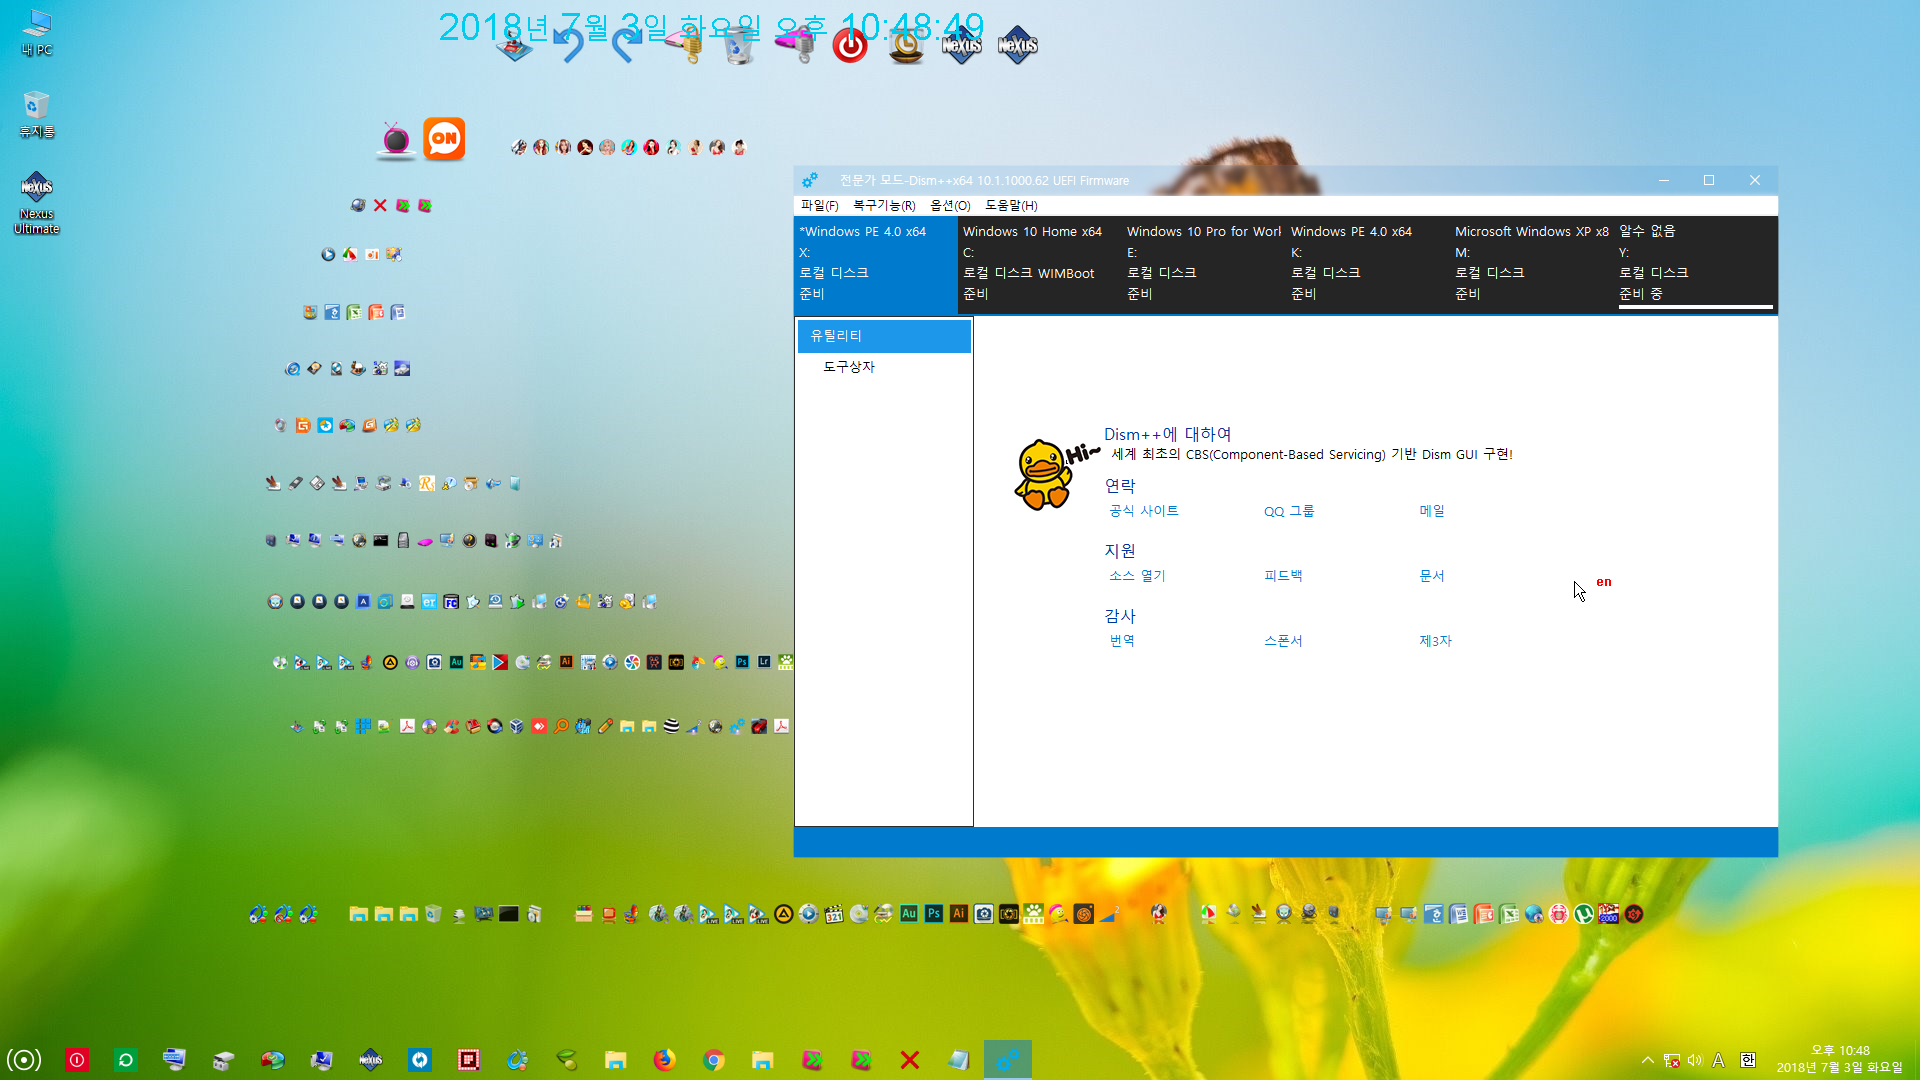Select the 알수 없음 image on Y:

click(1695, 263)
